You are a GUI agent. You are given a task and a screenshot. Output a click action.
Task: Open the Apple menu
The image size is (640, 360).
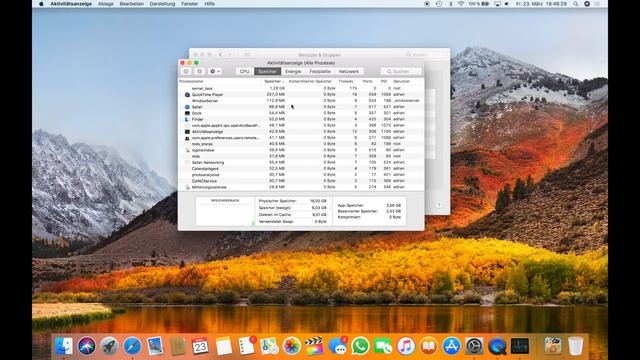pyautogui.click(x=41, y=4)
